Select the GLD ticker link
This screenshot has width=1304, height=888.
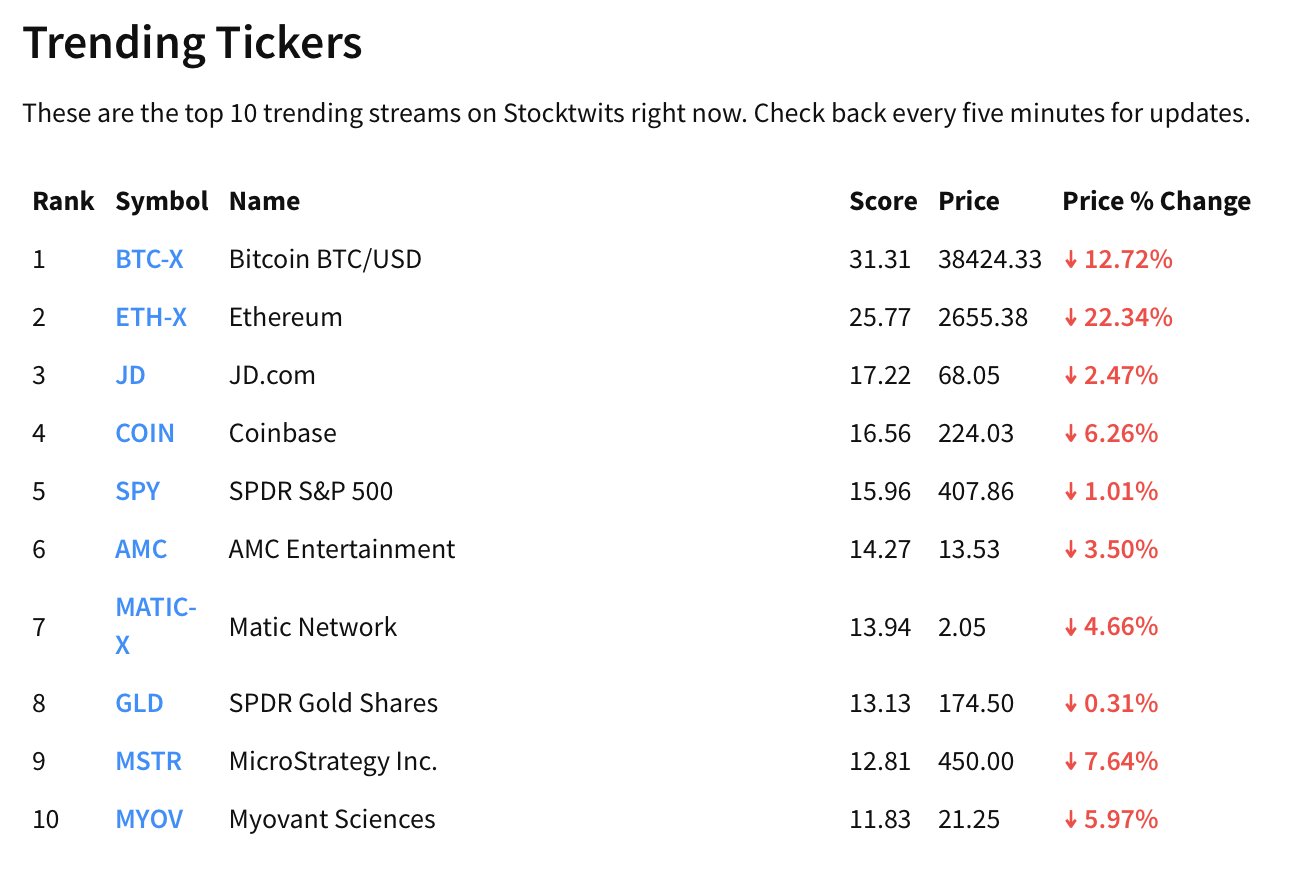click(139, 704)
